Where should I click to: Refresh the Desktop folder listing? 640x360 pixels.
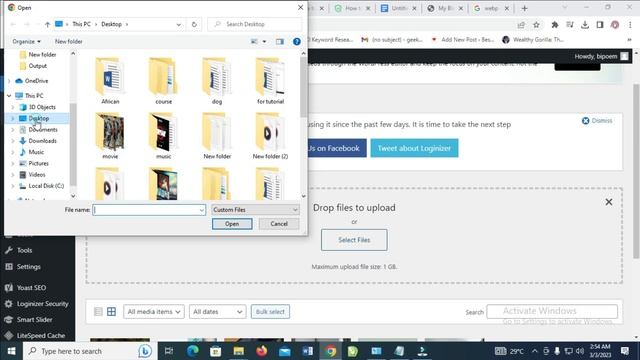pos(194,24)
